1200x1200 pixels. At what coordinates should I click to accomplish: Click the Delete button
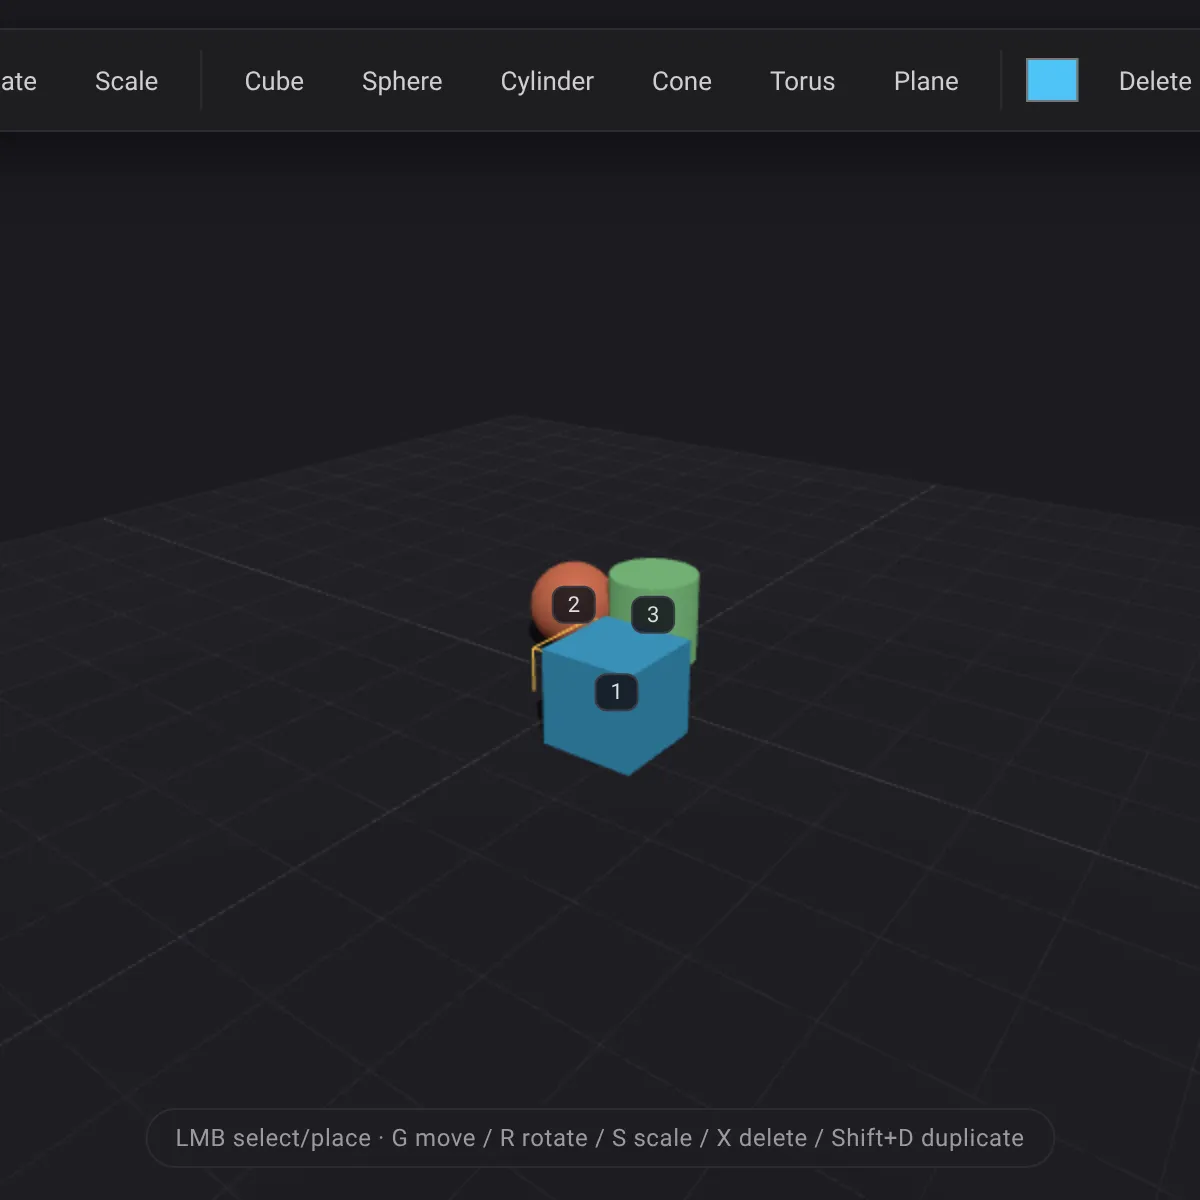pyautogui.click(x=1155, y=81)
